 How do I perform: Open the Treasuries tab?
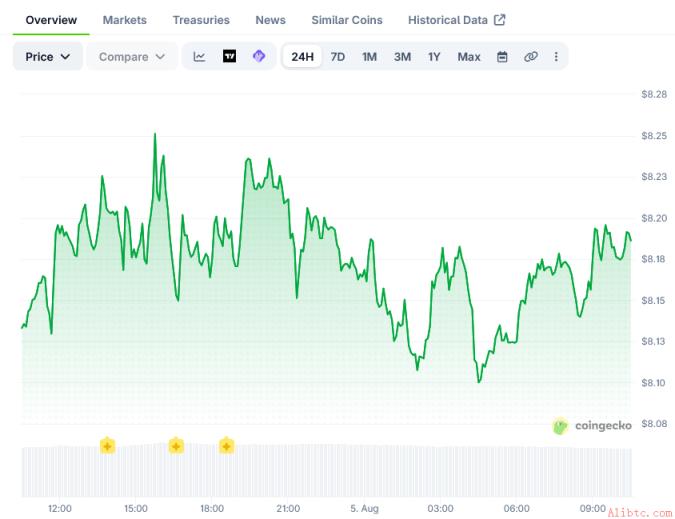coord(201,20)
